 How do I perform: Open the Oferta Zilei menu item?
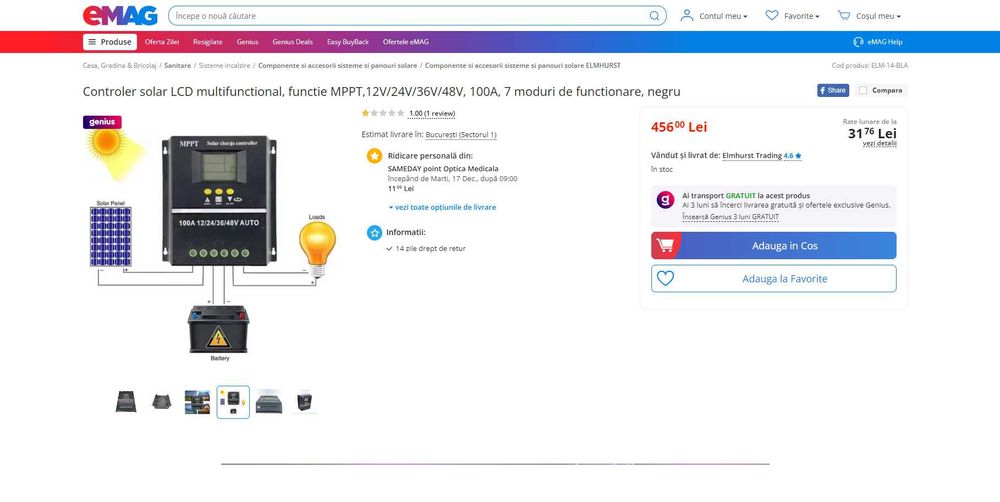(162, 42)
